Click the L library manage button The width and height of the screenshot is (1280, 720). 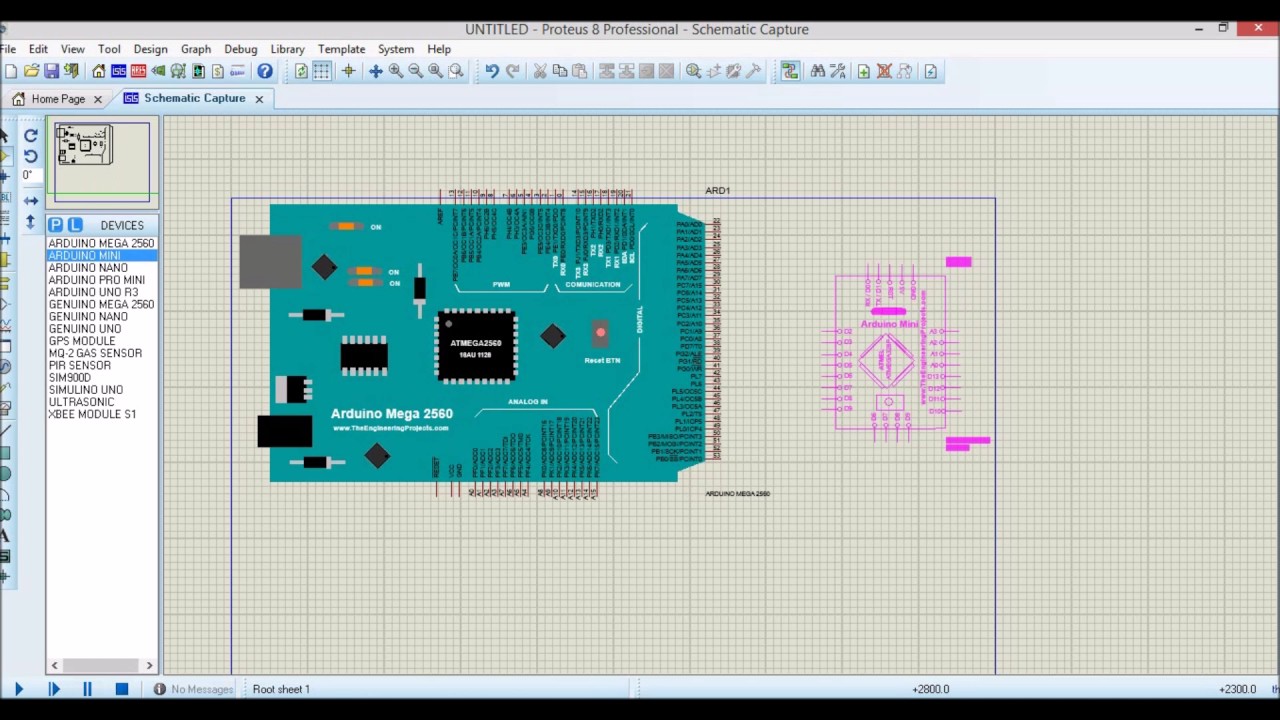[75, 225]
